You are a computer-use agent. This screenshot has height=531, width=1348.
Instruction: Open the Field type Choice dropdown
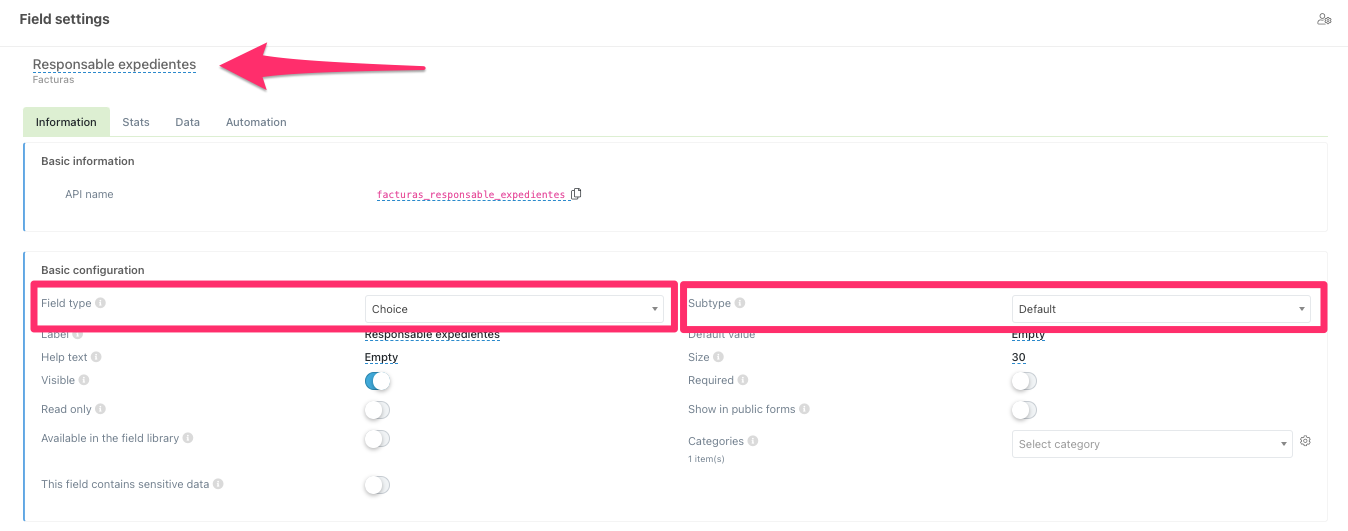(x=514, y=309)
